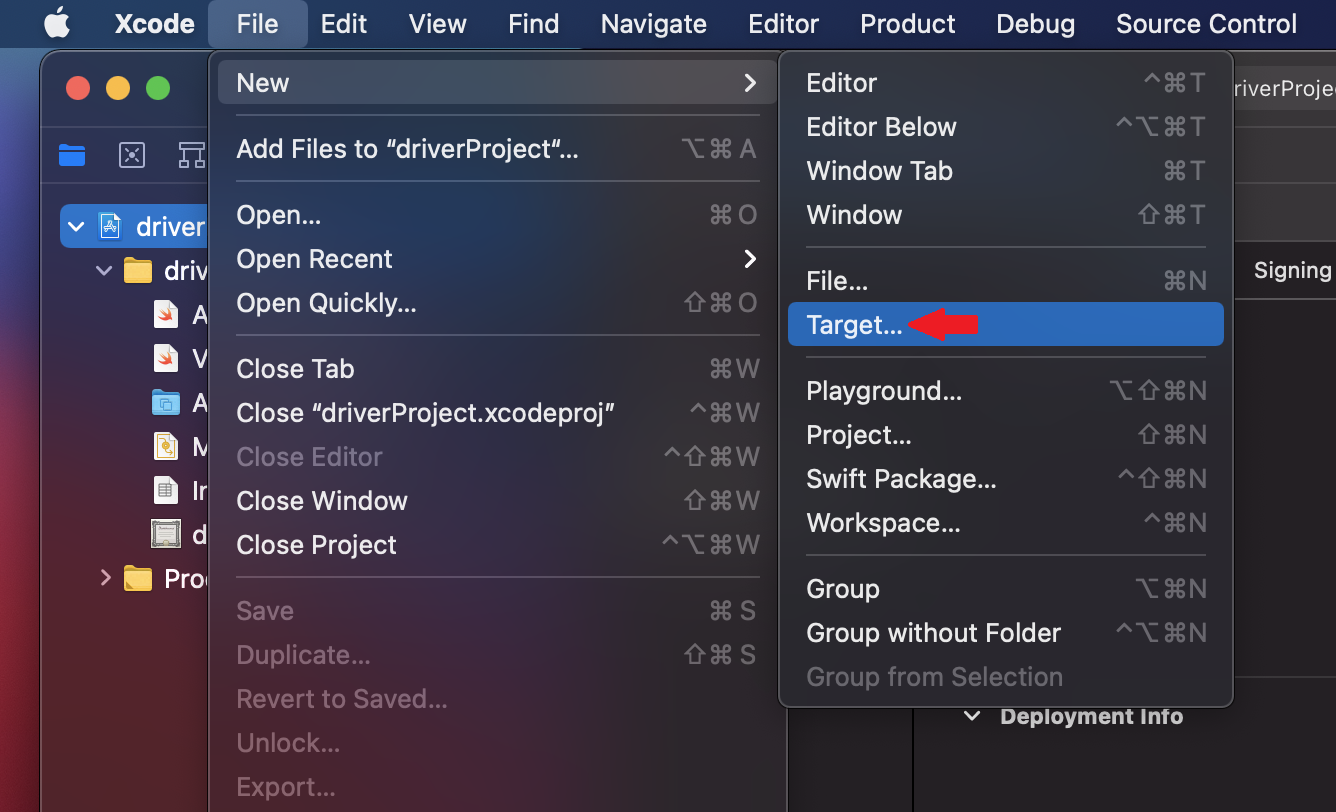The height and width of the screenshot is (812, 1336).
Task: Select the entitlements certificate file icon
Action: [x=165, y=534]
